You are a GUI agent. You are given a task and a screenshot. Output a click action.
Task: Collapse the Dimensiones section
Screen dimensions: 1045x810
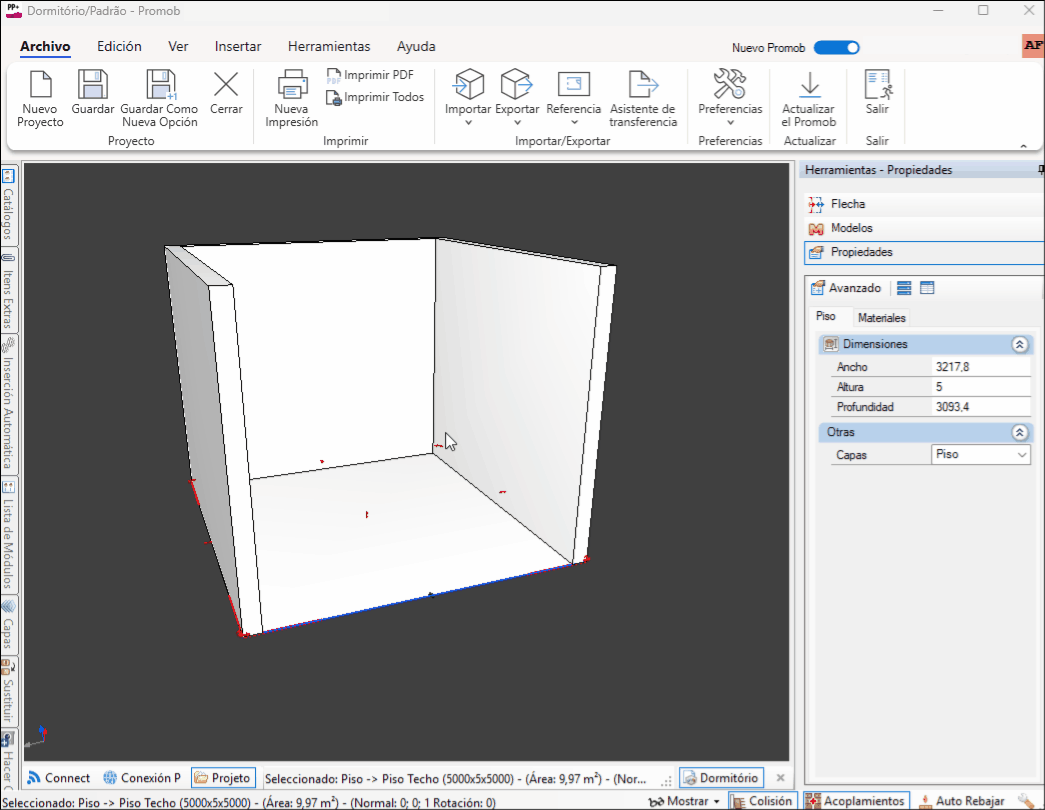1019,344
